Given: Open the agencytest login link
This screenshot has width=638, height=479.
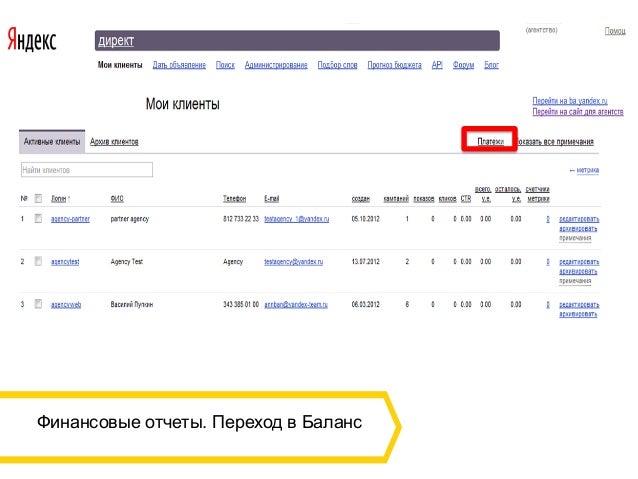Looking at the screenshot, I should coord(65,262).
